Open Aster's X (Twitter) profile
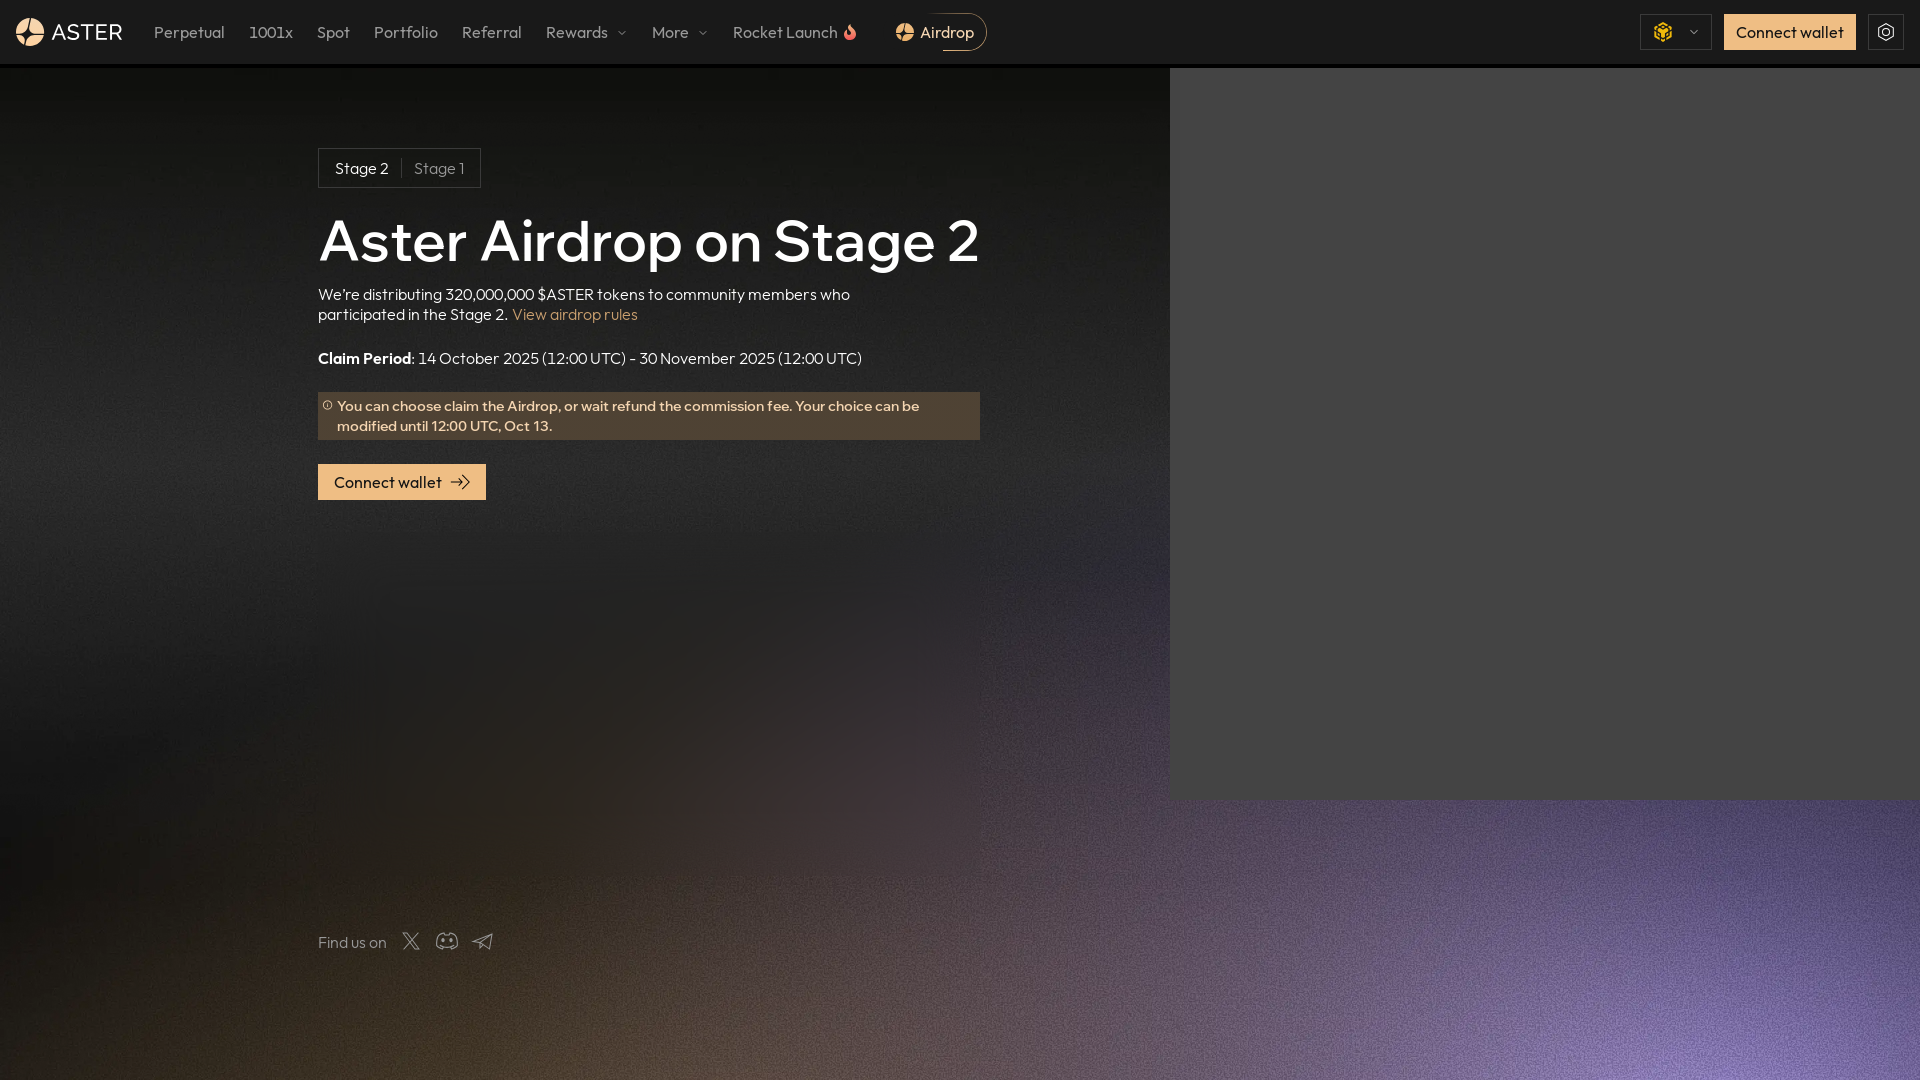This screenshot has height=1080, width=1920. click(x=411, y=941)
